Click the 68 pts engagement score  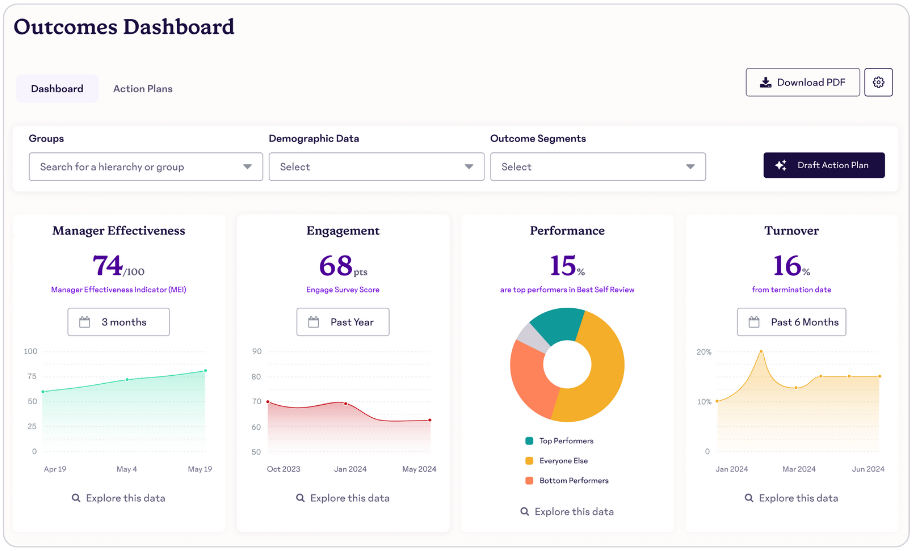tap(343, 266)
